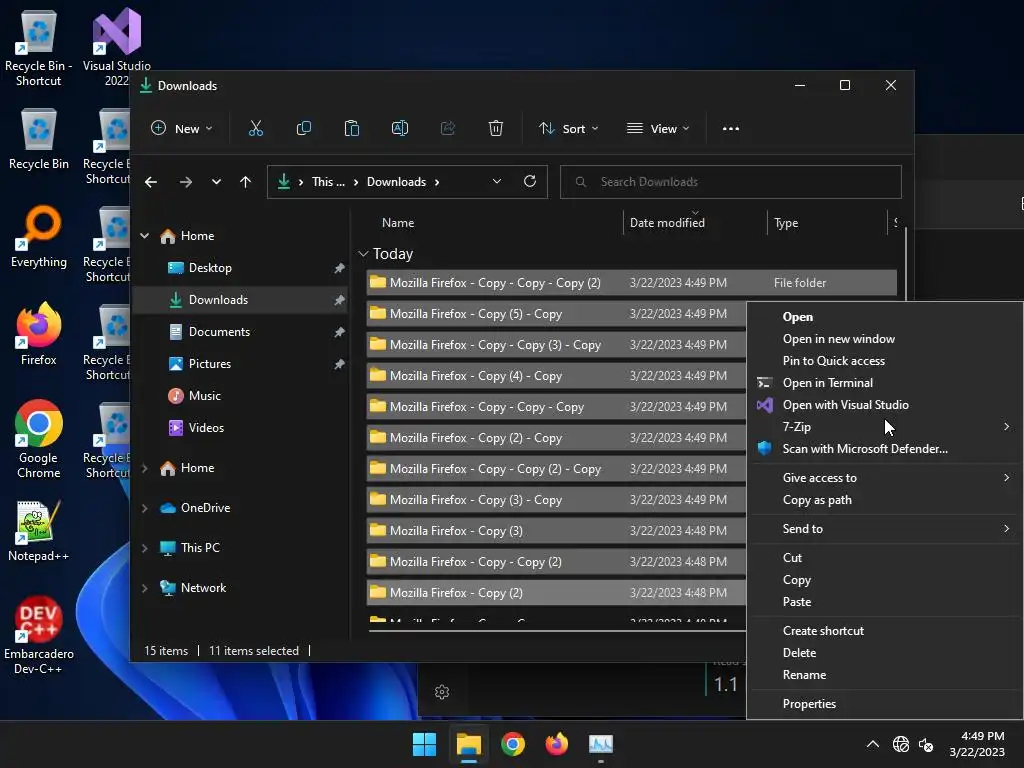
Task: Click Downloads in the address breadcrumb
Action: [396, 182]
